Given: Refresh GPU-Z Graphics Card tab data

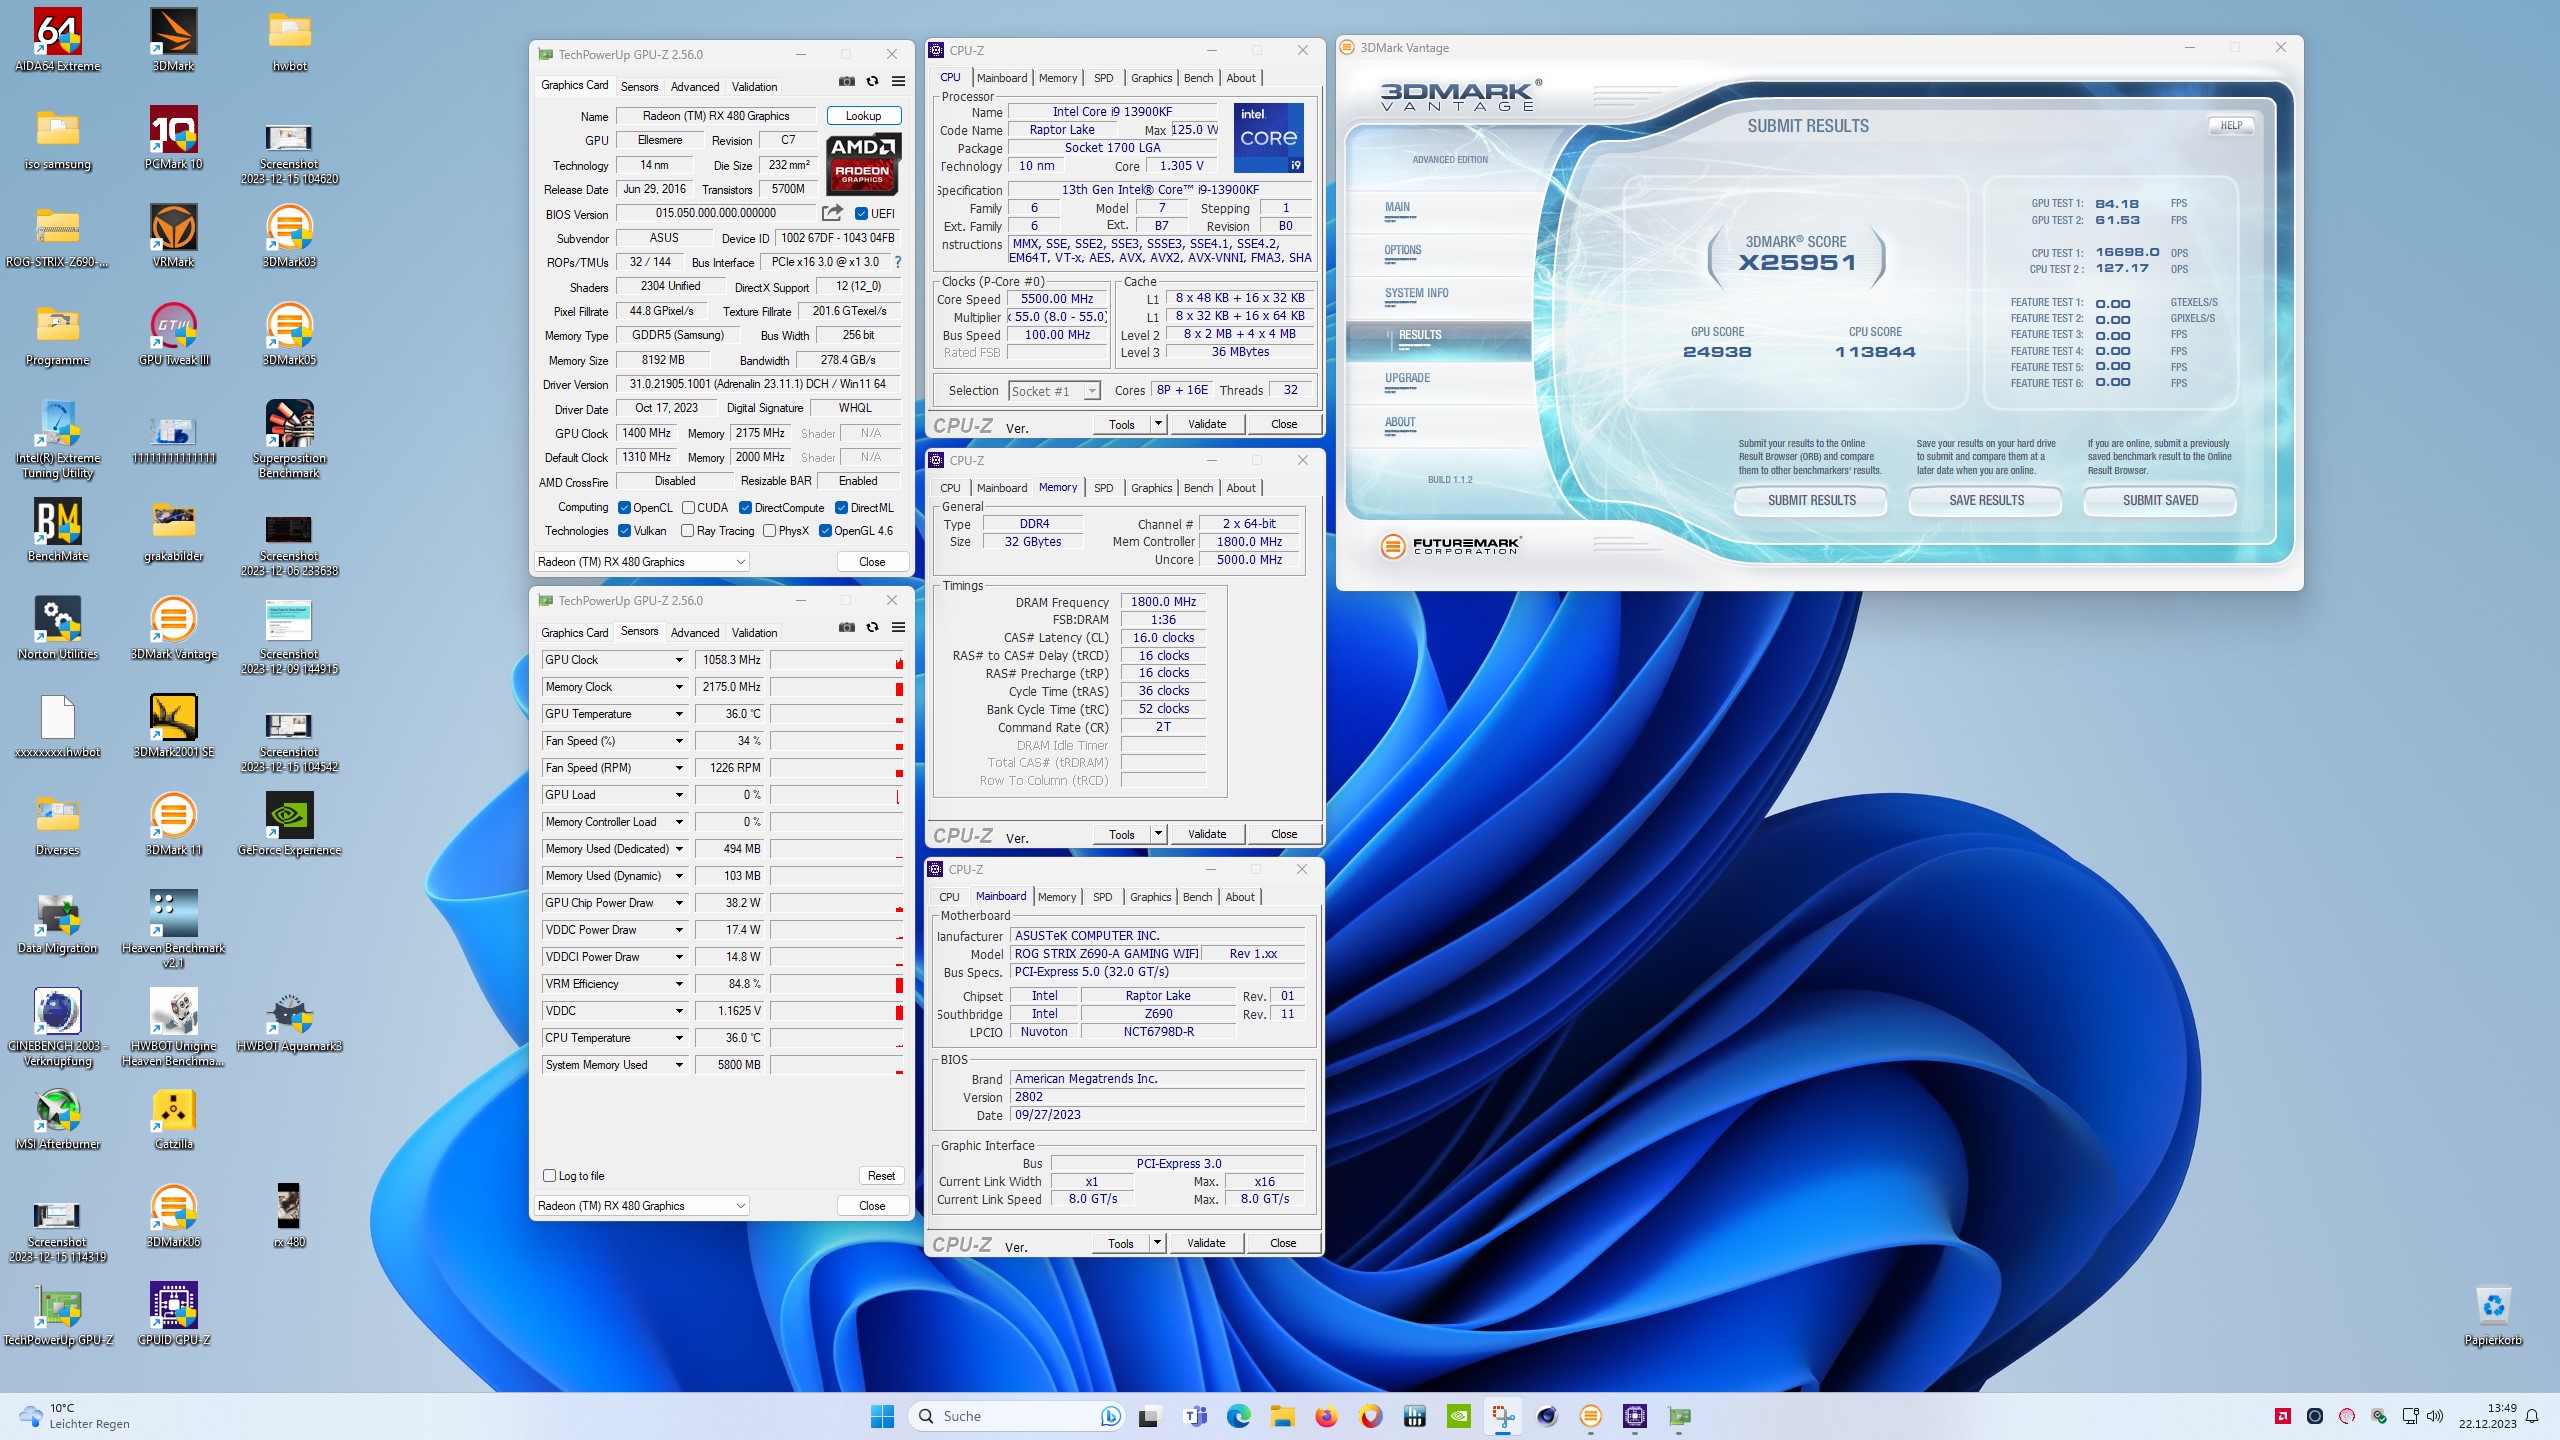Looking at the screenshot, I should 872,81.
